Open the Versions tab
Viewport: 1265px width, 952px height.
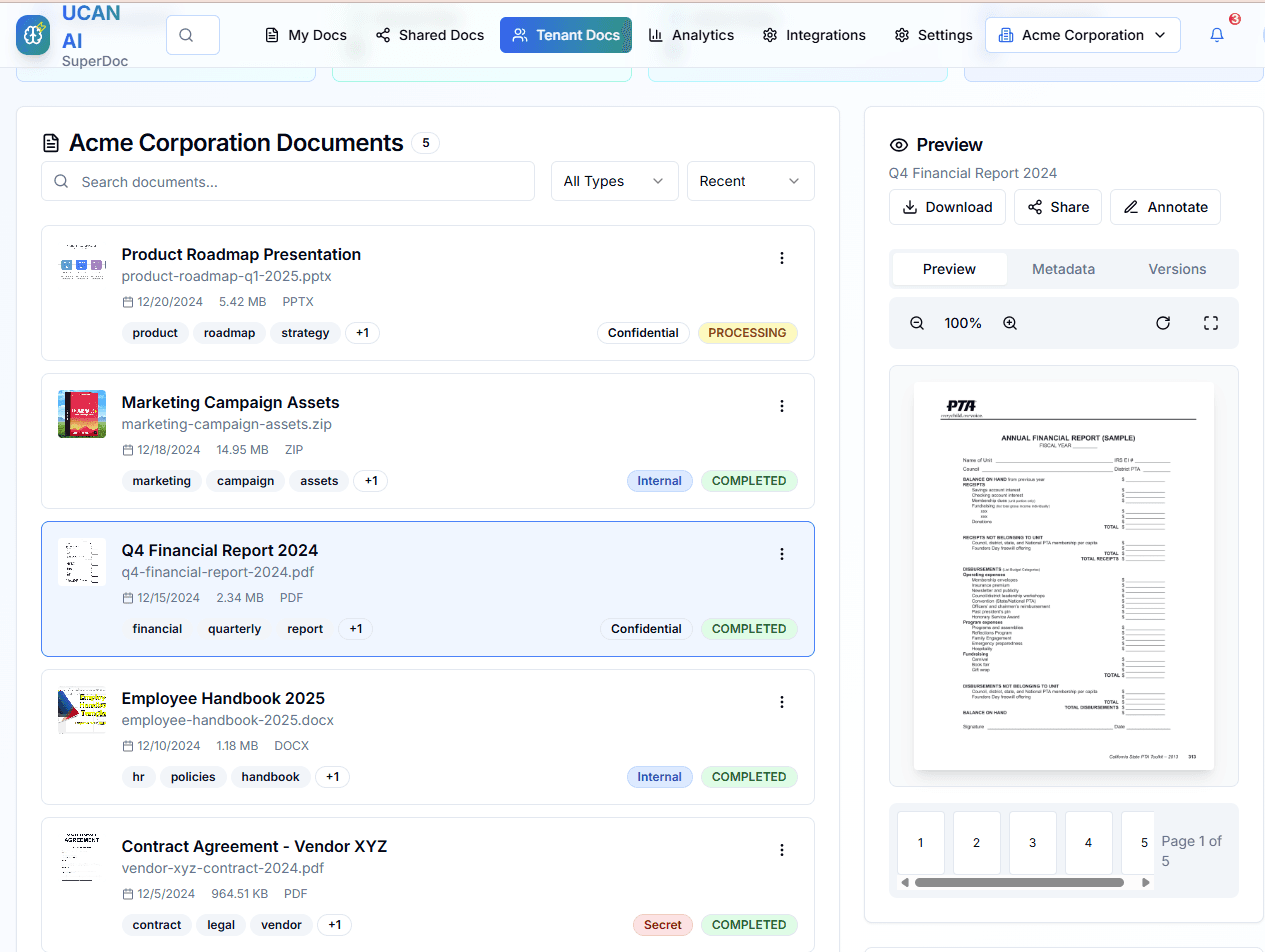(1177, 269)
